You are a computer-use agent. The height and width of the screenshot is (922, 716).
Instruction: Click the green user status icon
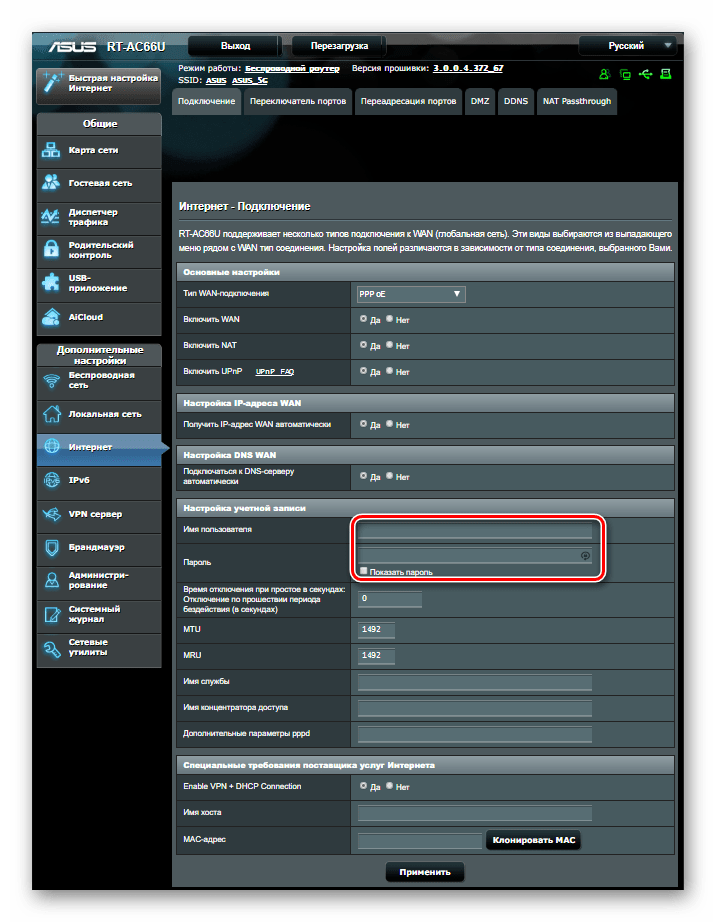click(x=604, y=74)
